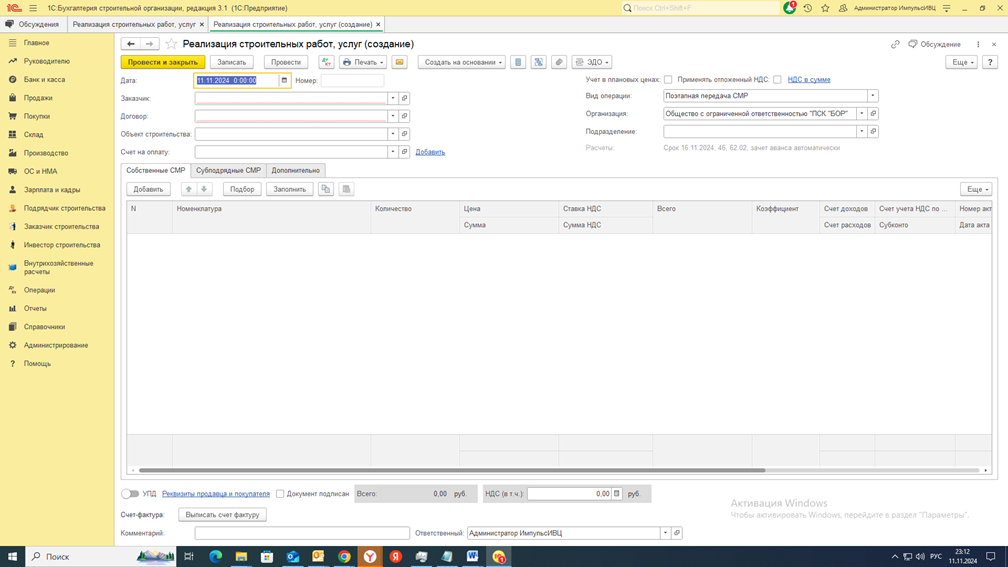Open calendar picker in the Дата field
Screen dimensions: 1008x567
click(284, 80)
